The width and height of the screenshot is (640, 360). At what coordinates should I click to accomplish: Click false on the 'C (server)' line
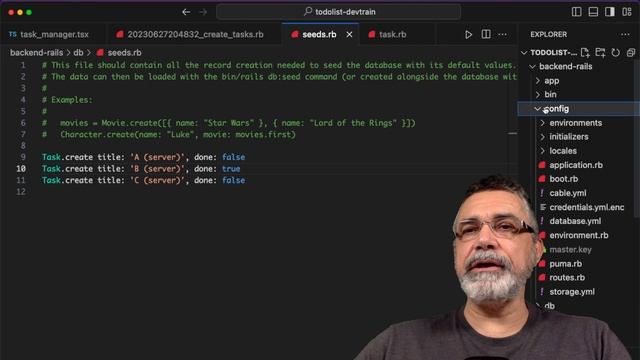[233, 180]
